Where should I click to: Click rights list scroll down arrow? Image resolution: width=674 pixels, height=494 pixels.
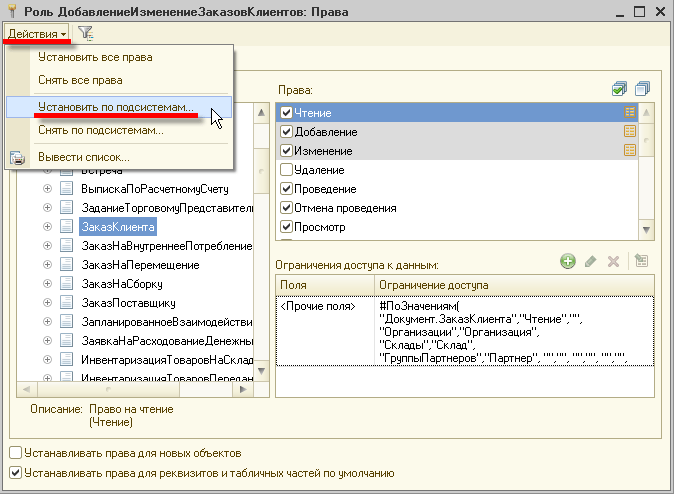[x=646, y=230]
